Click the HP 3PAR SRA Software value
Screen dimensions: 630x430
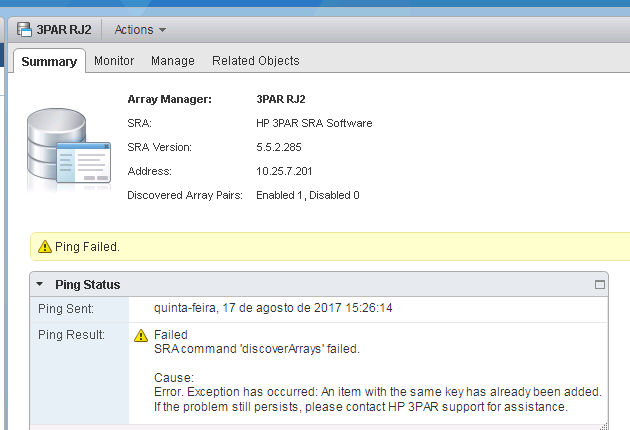coord(314,123)
